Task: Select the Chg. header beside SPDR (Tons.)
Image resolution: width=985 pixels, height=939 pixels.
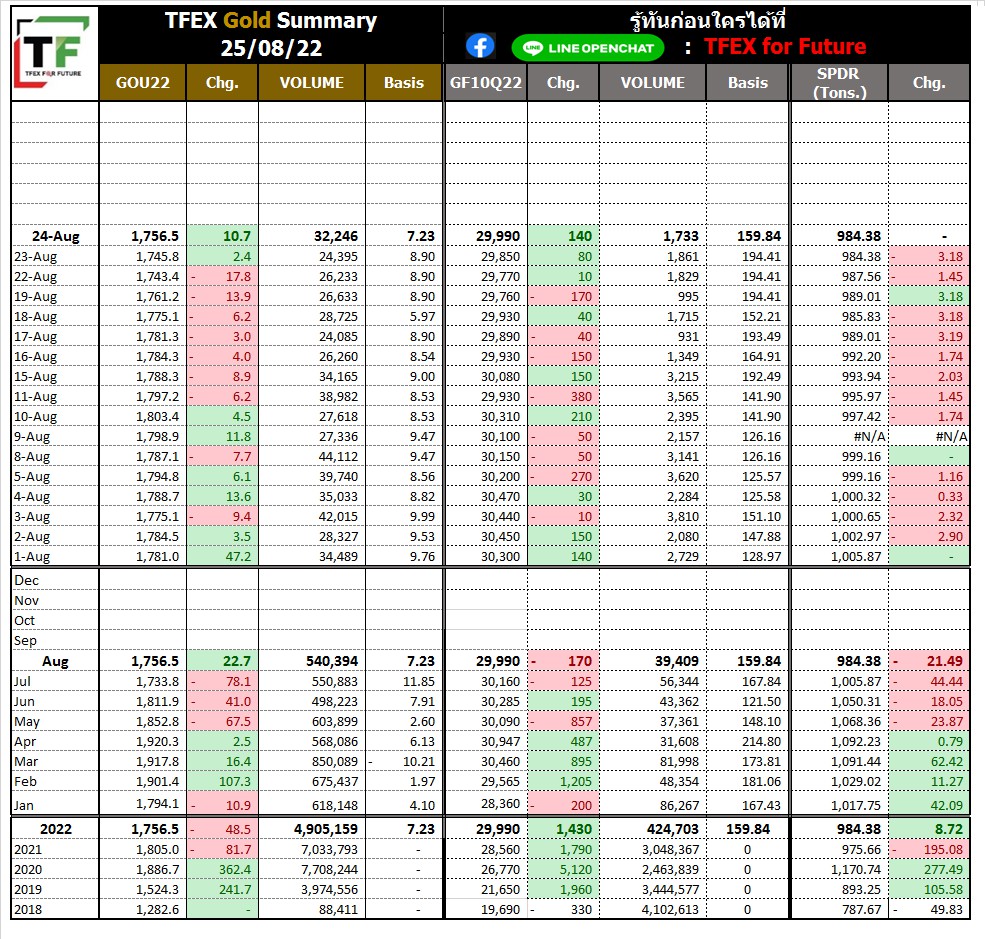Action: coord(929,82)
